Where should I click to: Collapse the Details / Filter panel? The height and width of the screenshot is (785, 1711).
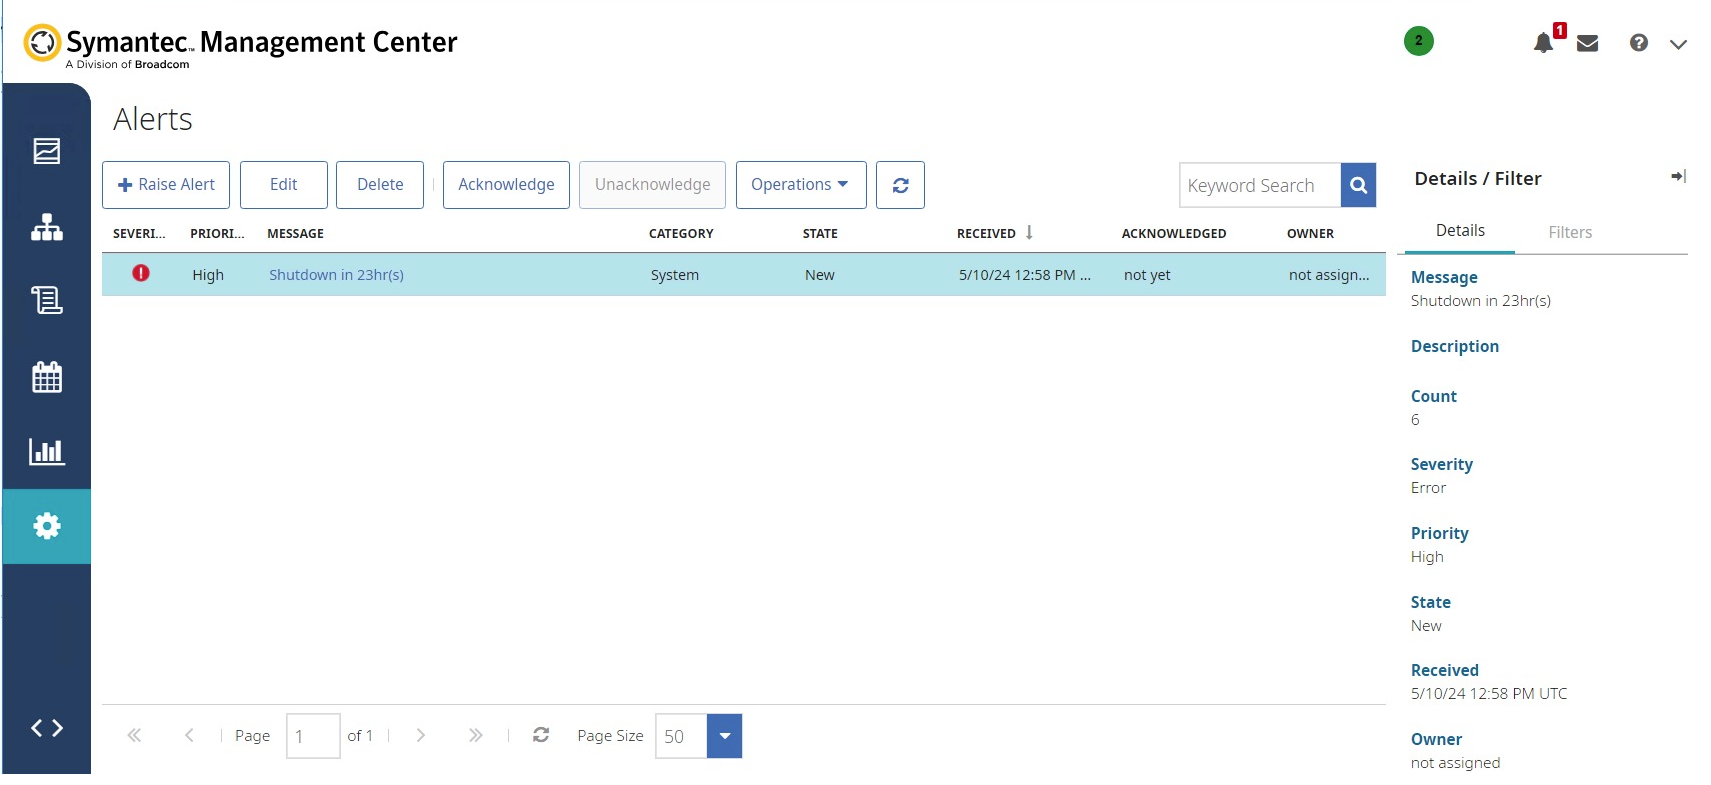coord(1678,177)
